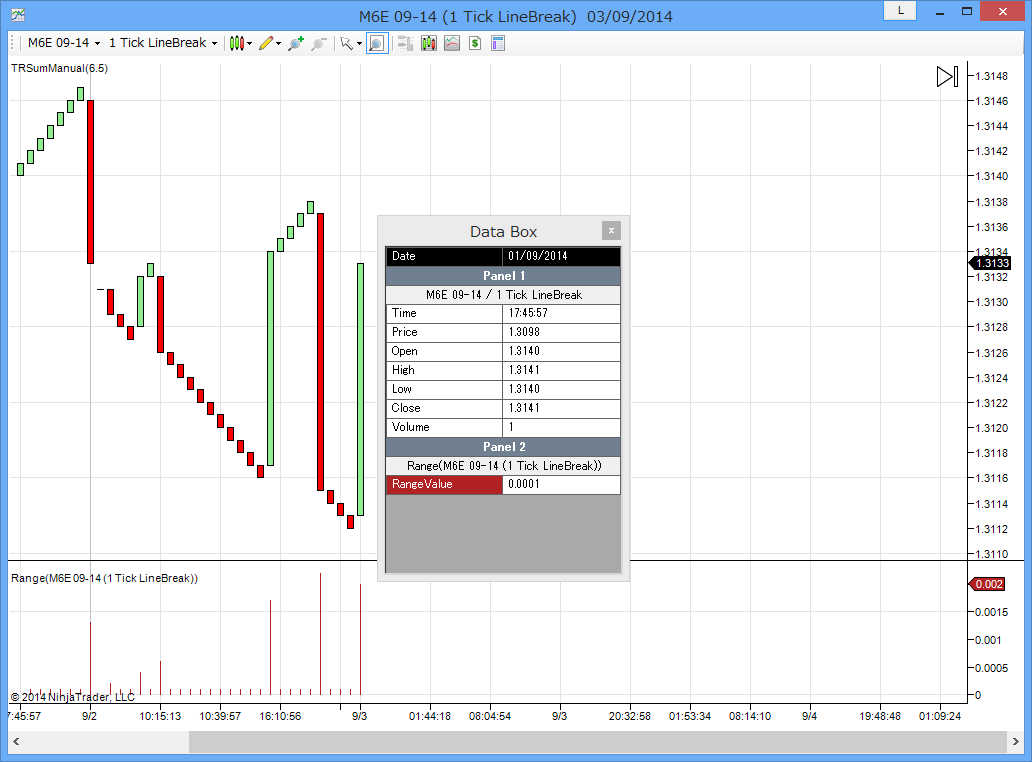Open the data series candlestick icon
The image size is (1032, 762).
429,43
